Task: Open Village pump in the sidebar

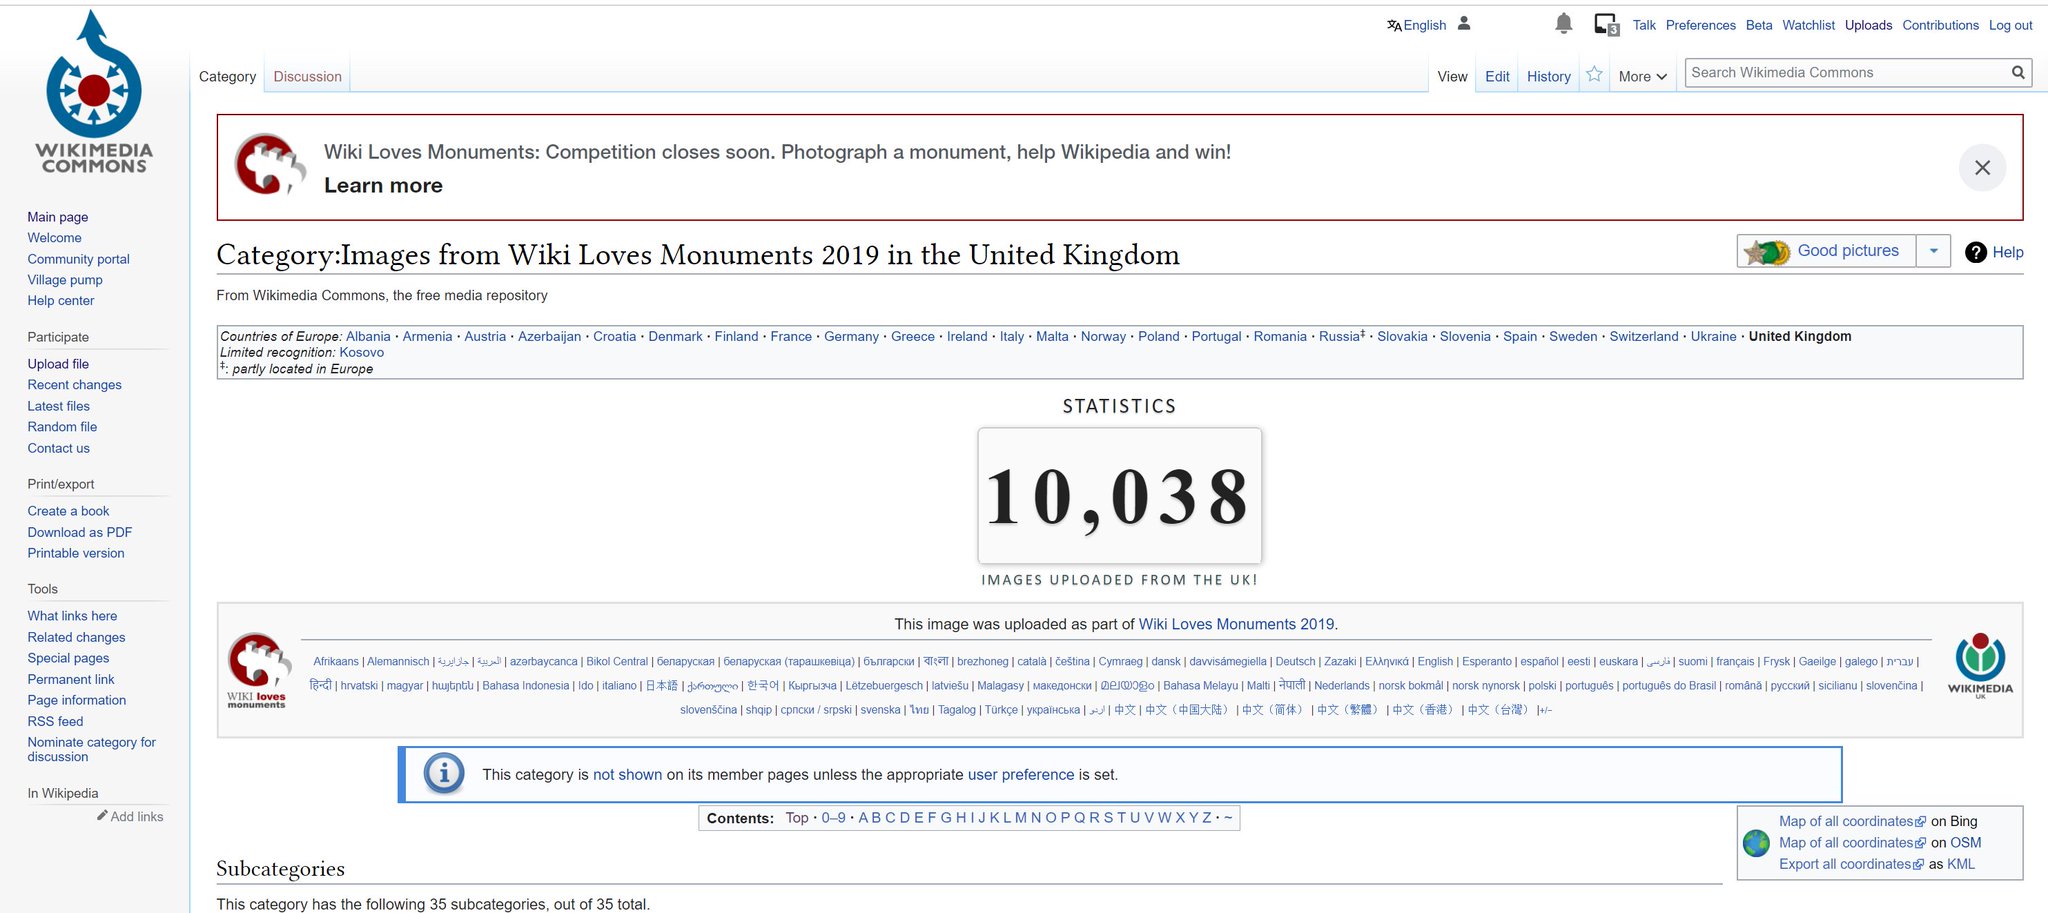Action: pos(65,280)
